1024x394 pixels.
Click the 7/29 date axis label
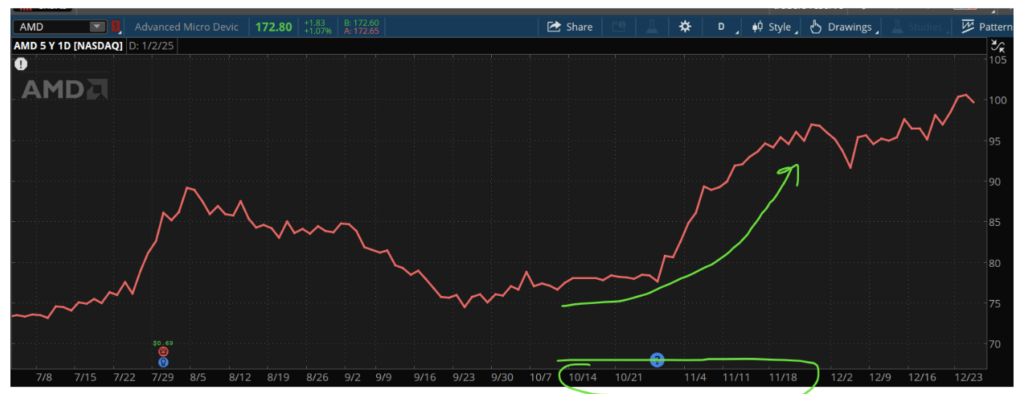(x=162, y=378)
